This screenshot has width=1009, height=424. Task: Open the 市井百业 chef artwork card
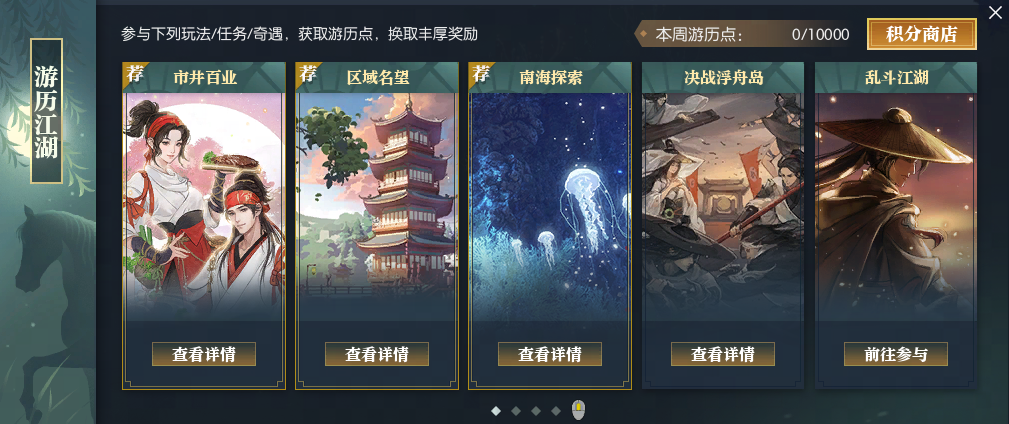tap(204, 206)
